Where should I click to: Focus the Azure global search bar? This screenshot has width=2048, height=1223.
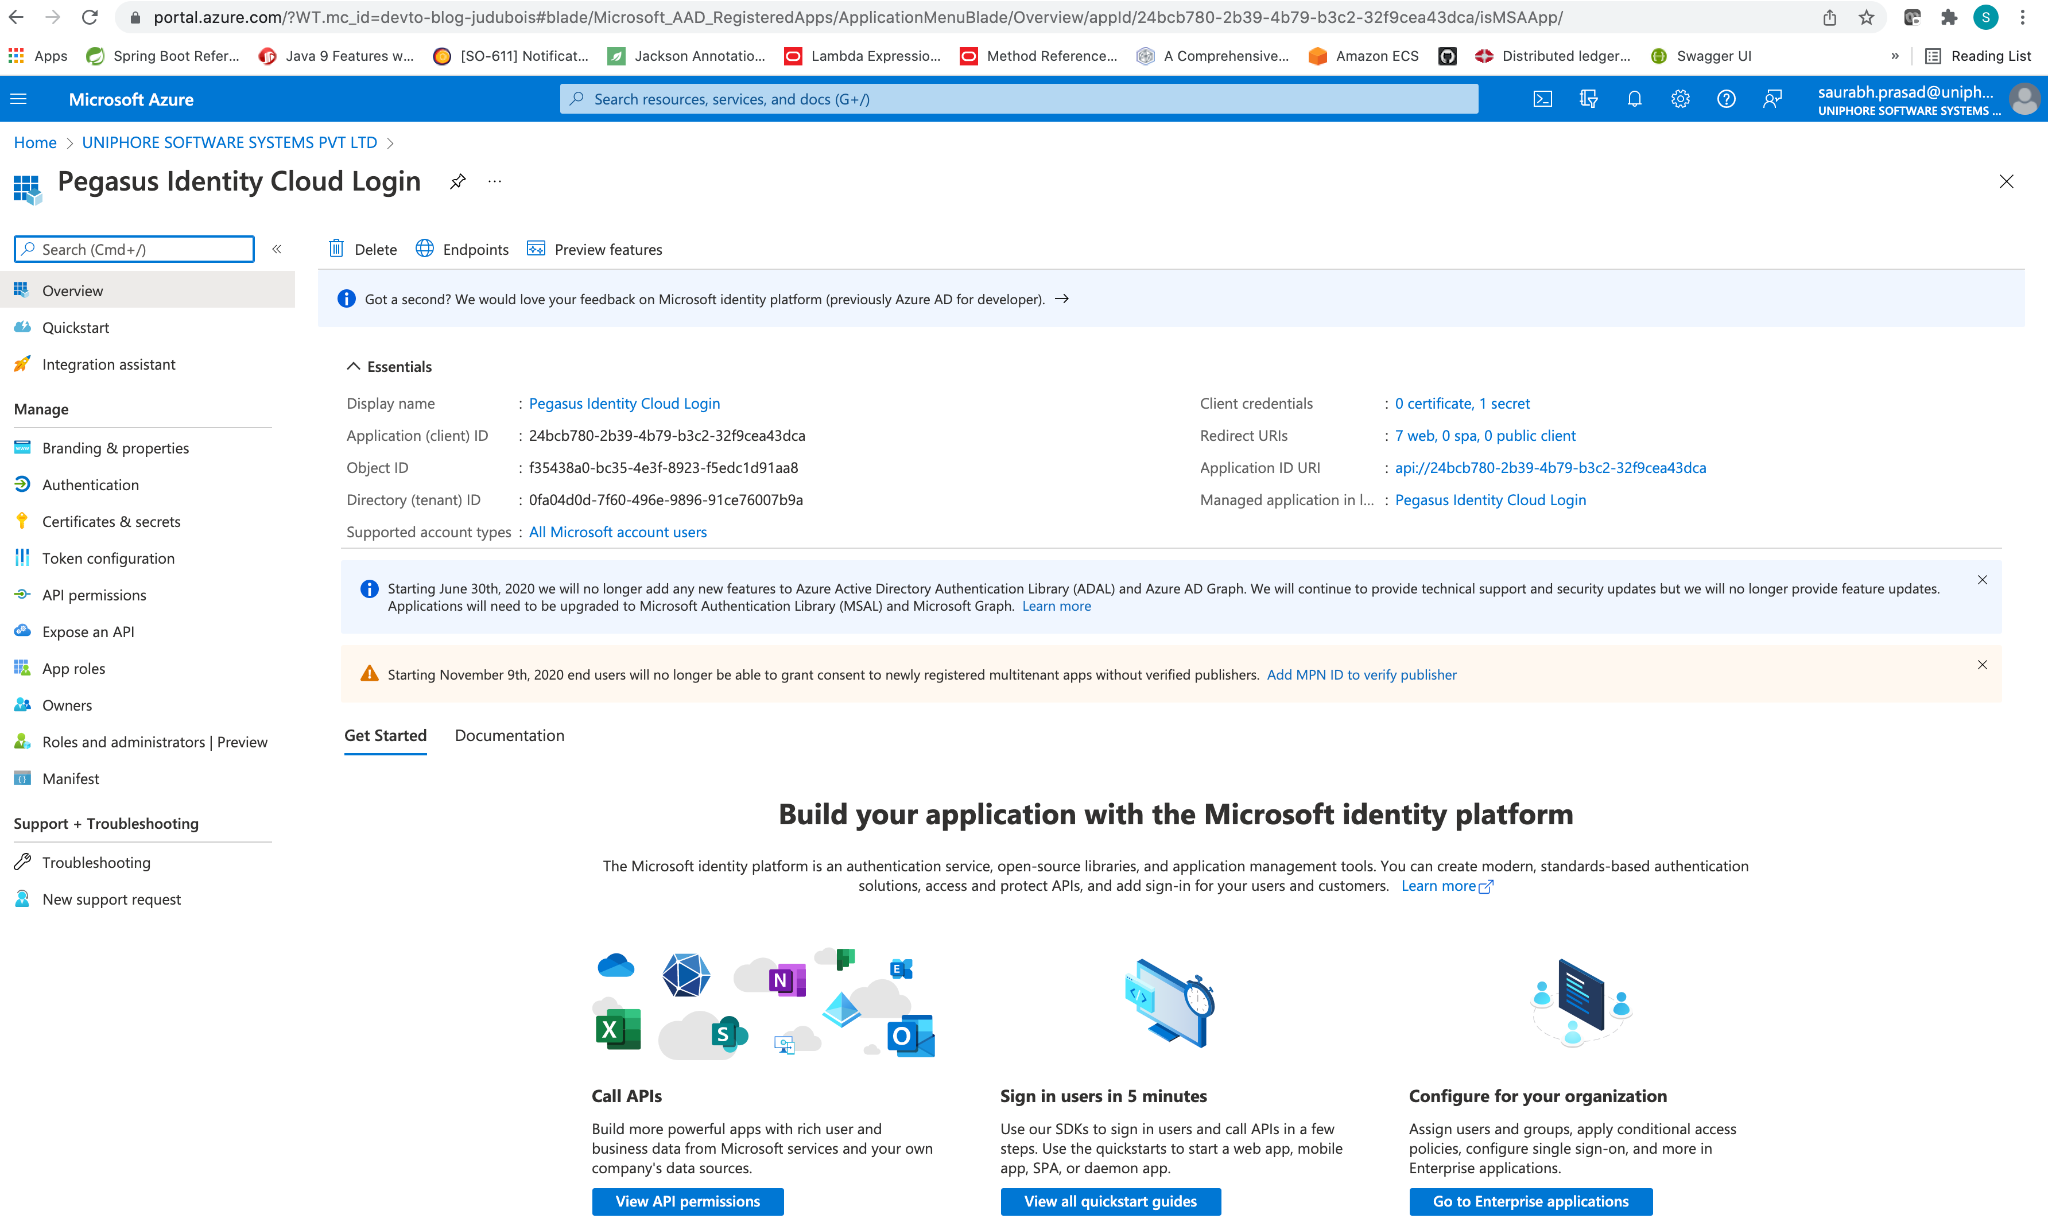click(1019, 99)
